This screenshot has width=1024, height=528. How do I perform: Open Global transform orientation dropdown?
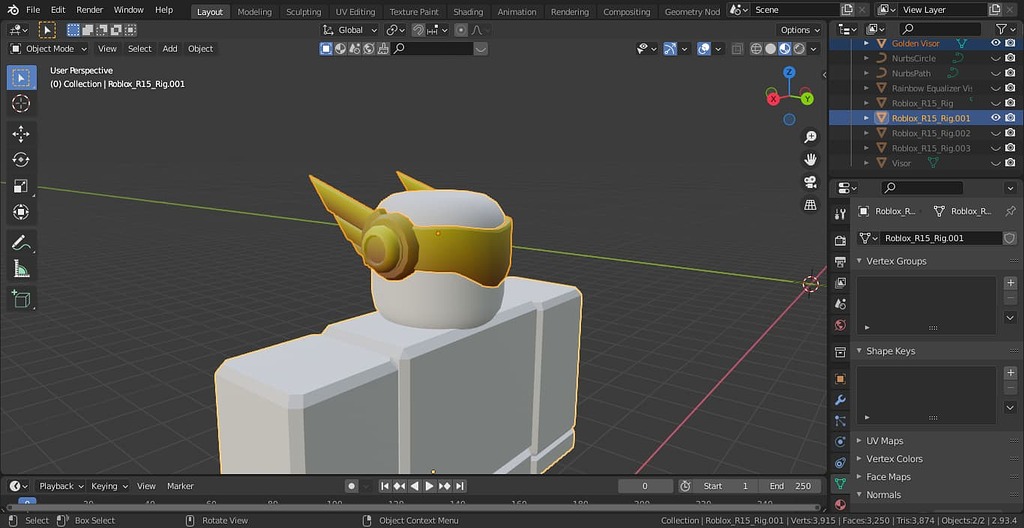point(350,30)
